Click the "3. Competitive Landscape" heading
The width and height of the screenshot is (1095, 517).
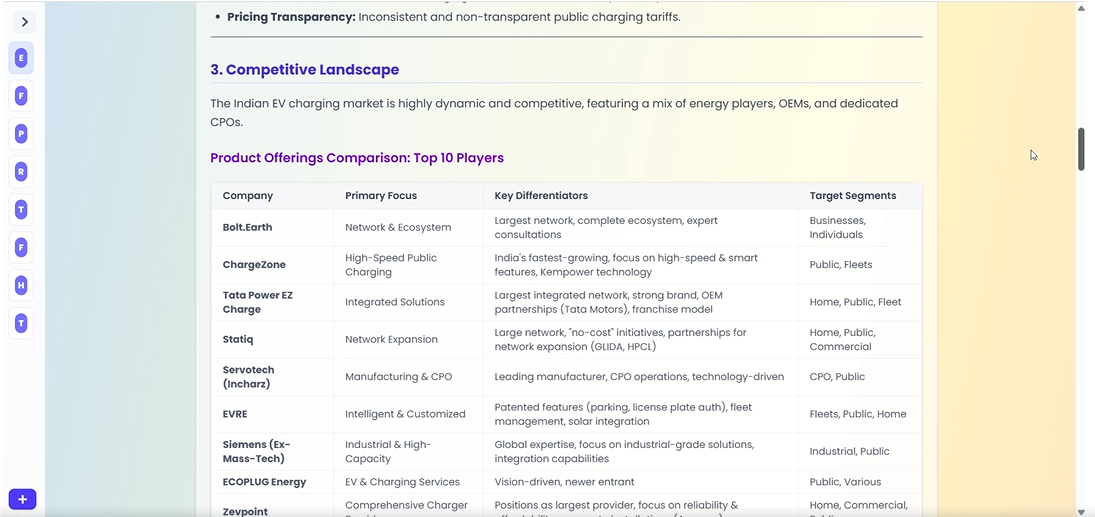(x=304, y=70)
